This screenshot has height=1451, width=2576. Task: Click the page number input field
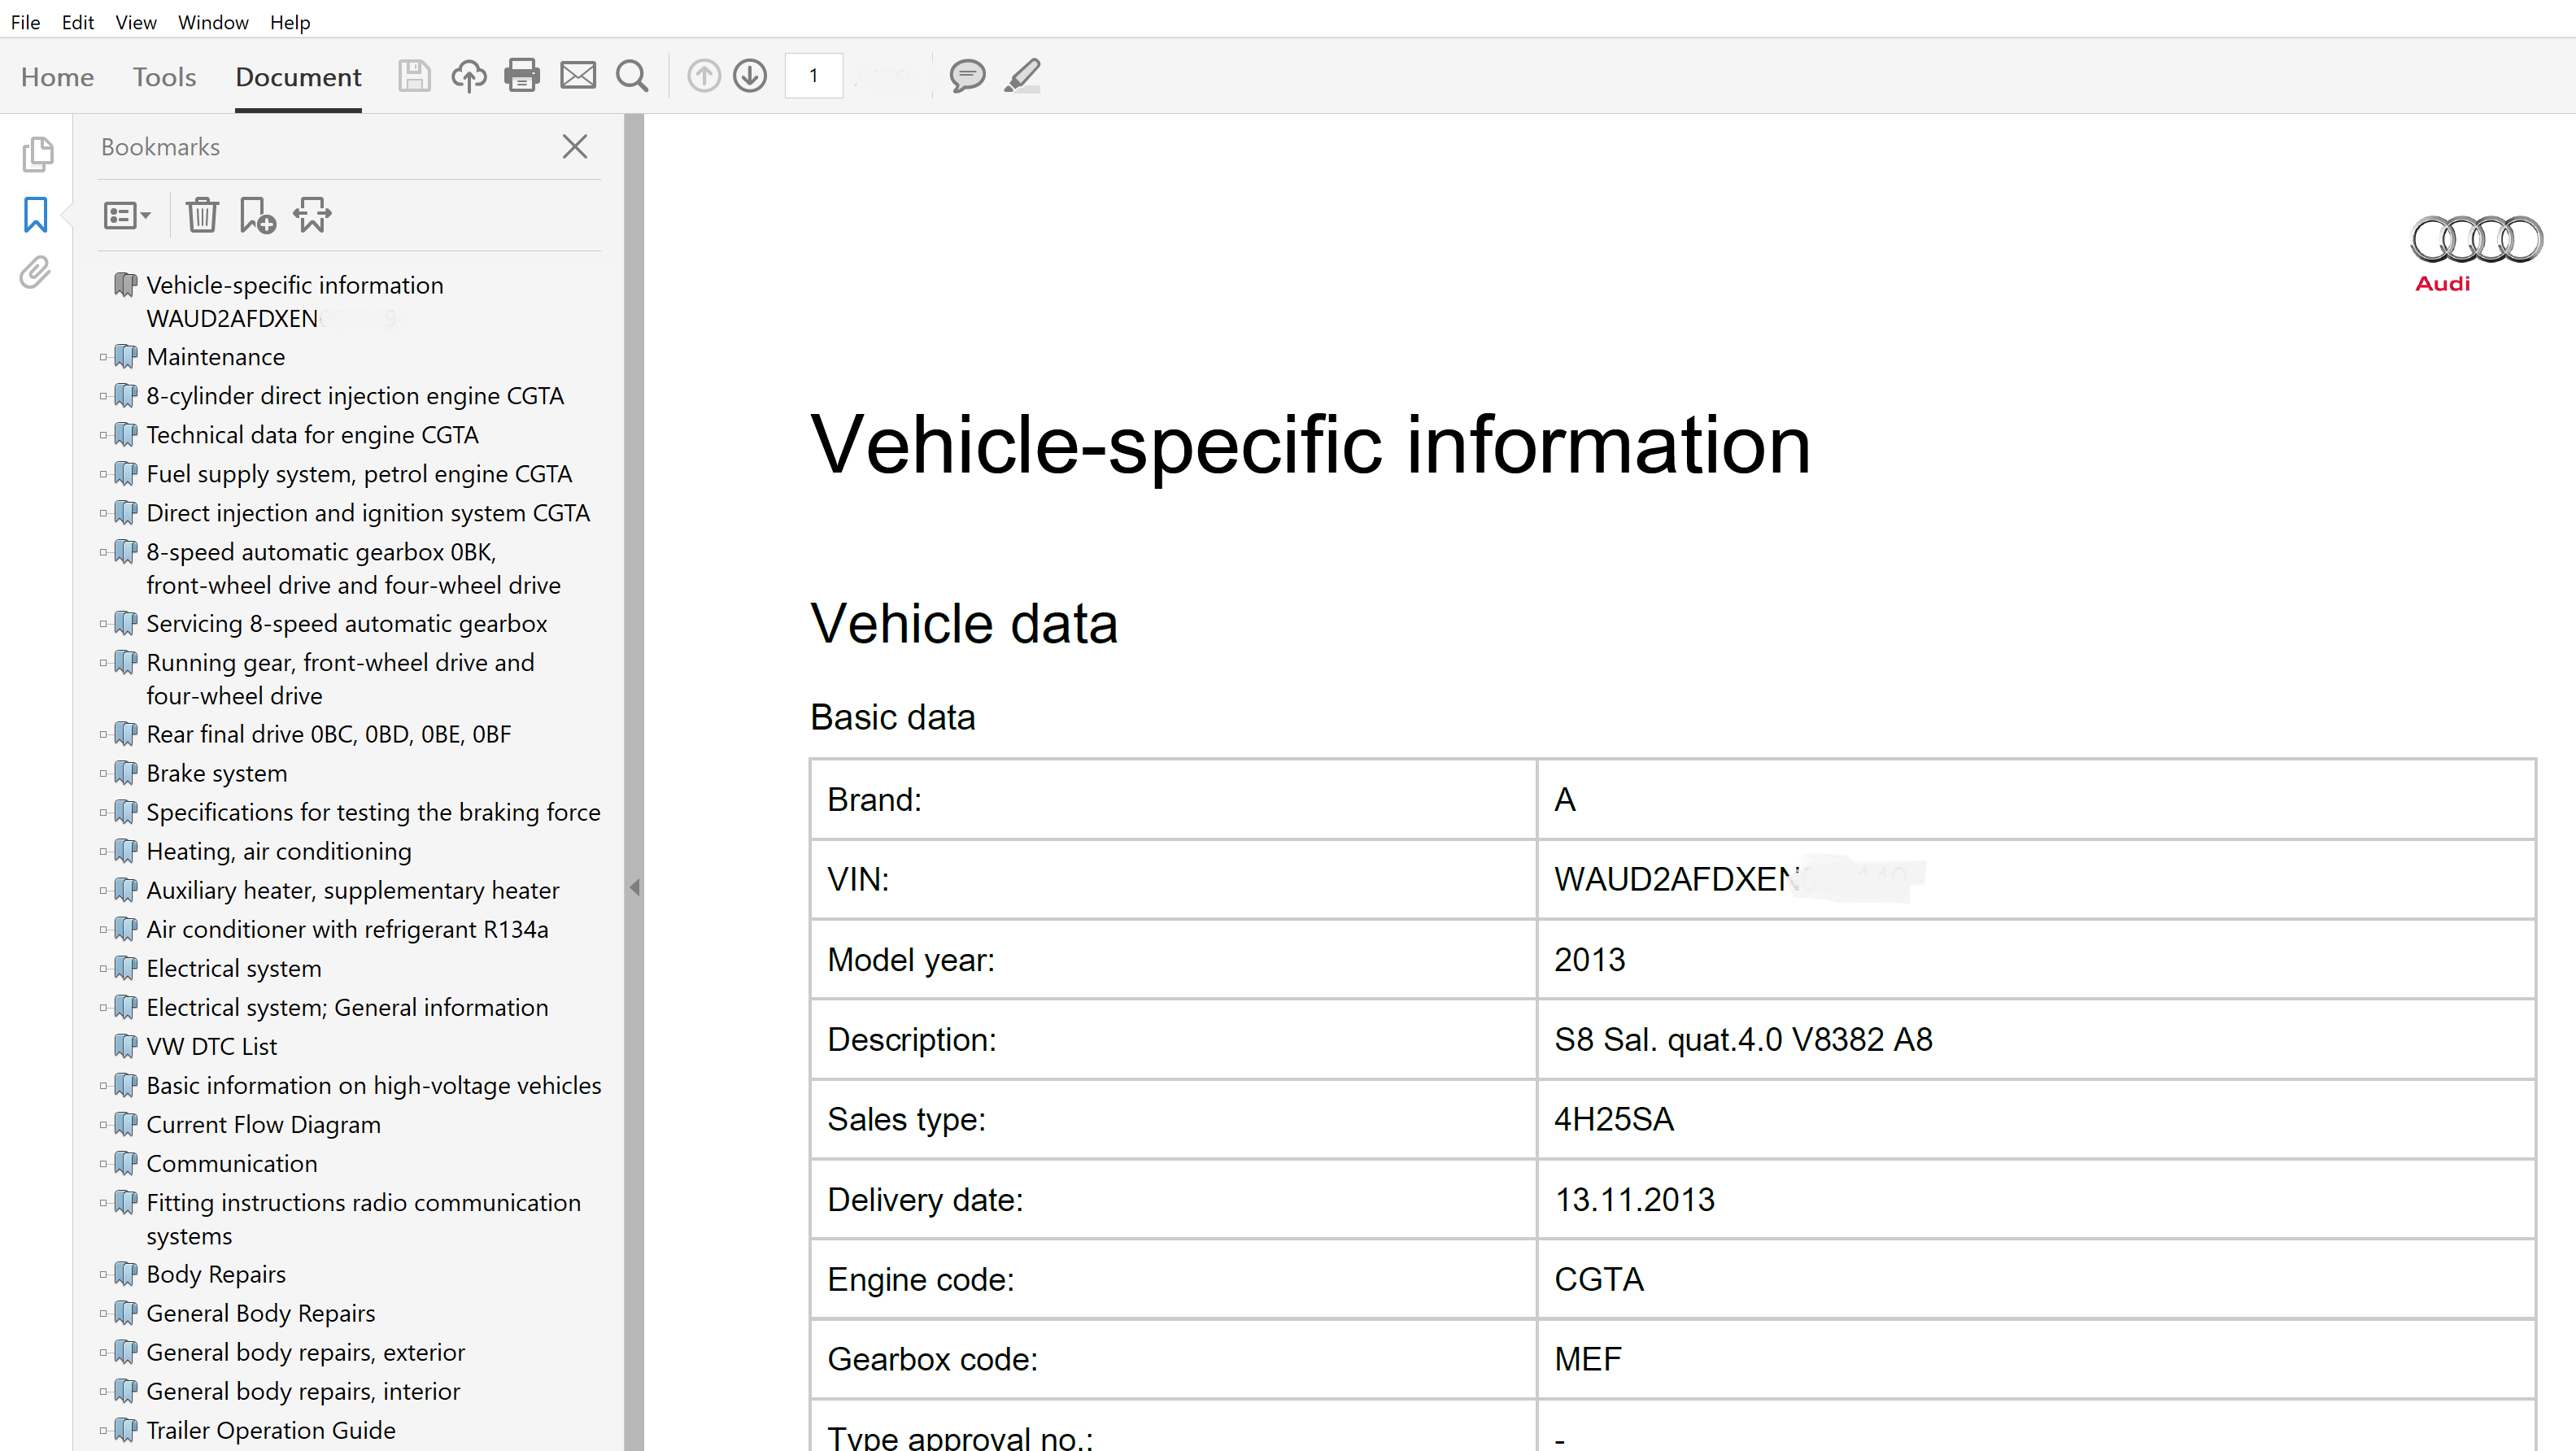click(x=813, y=76)
